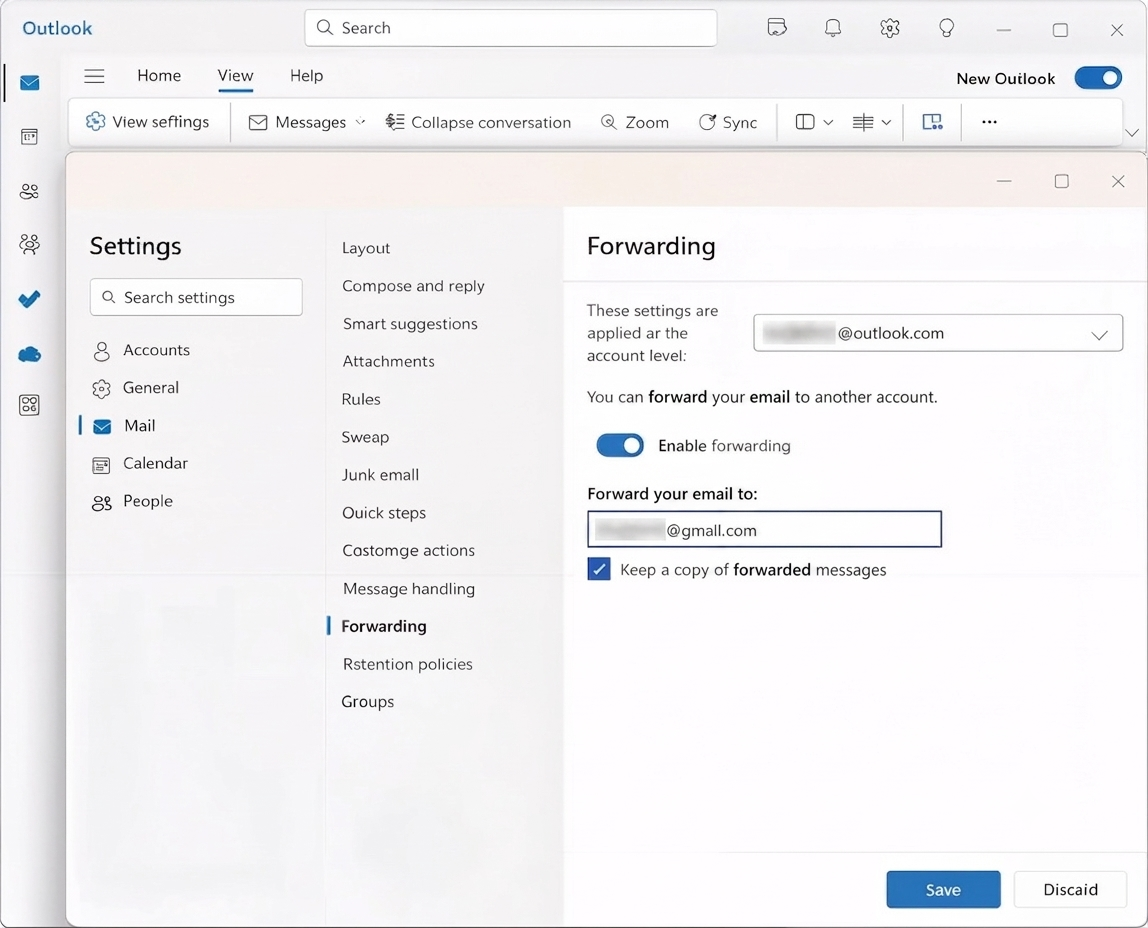Click the hamburger navigation menu icon

click(94, 76)
